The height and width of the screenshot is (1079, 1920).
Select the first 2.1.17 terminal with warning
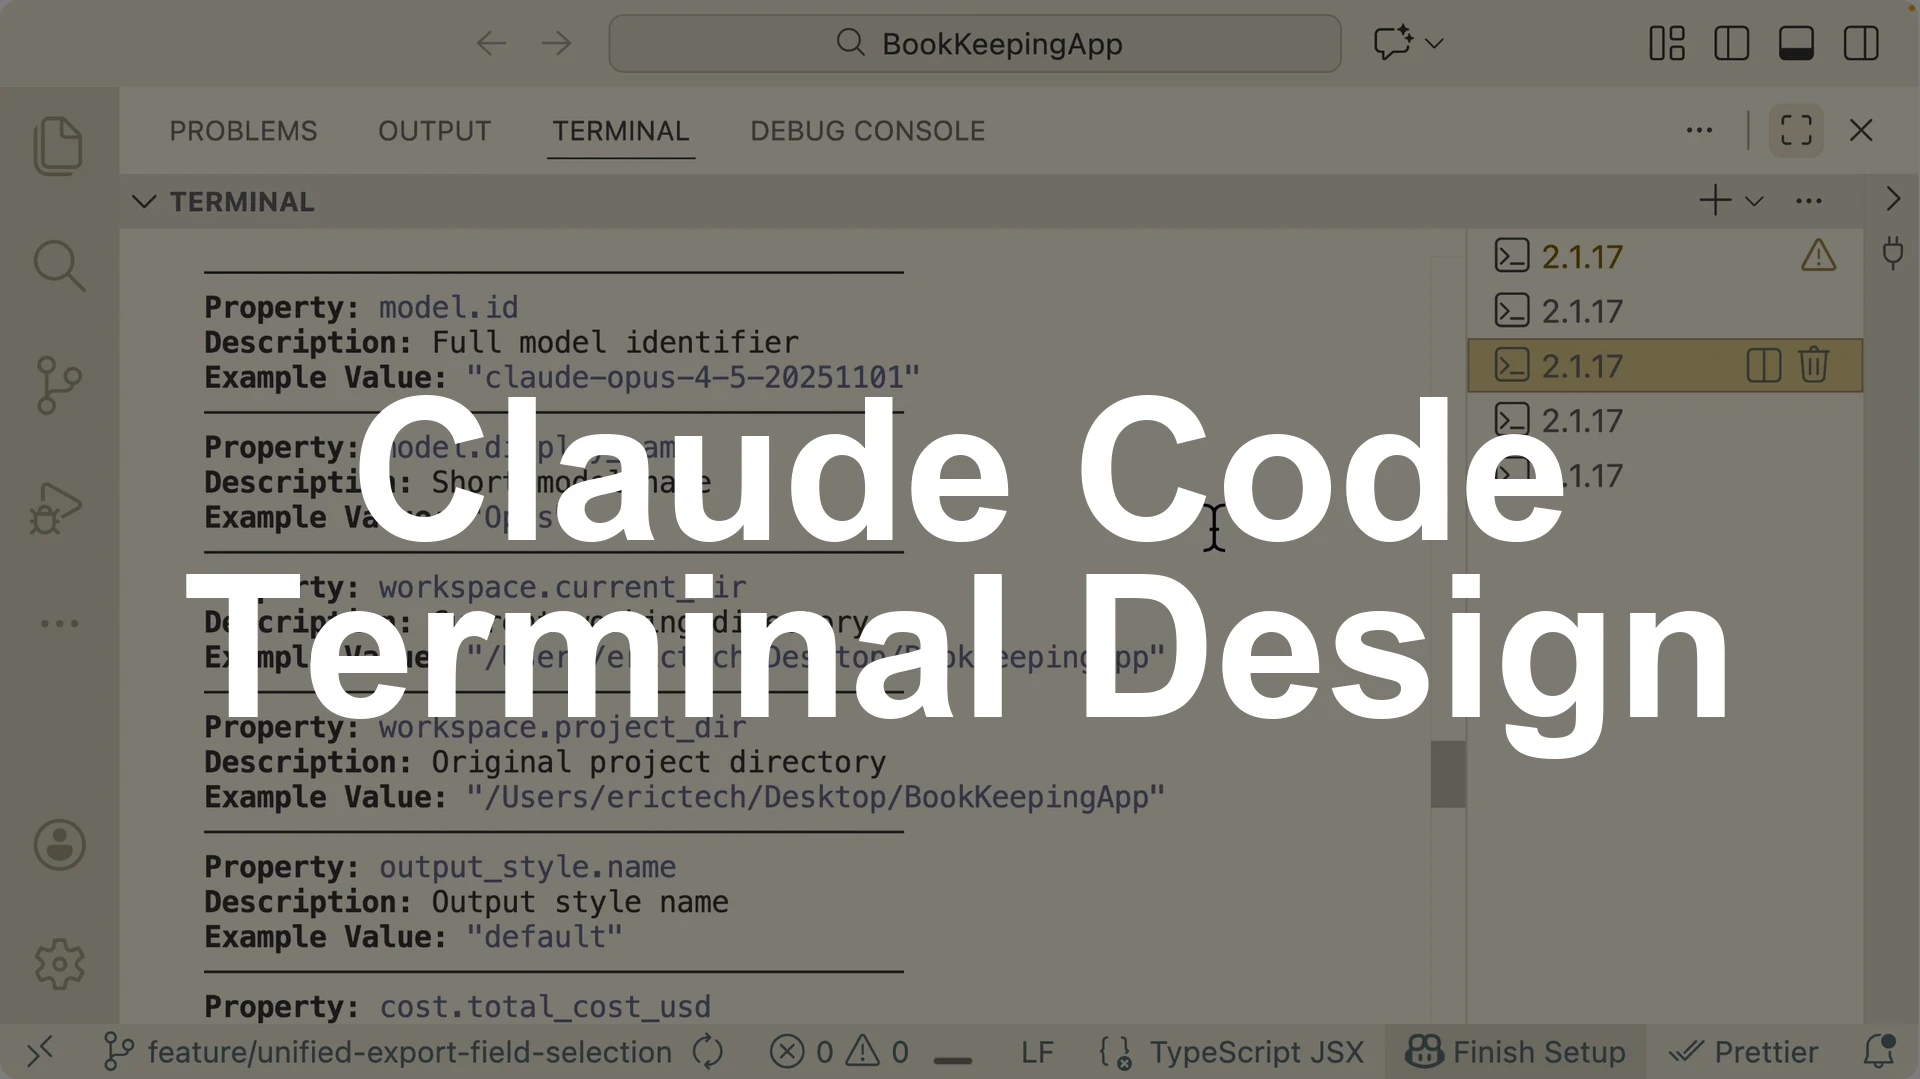[1665, 257]
